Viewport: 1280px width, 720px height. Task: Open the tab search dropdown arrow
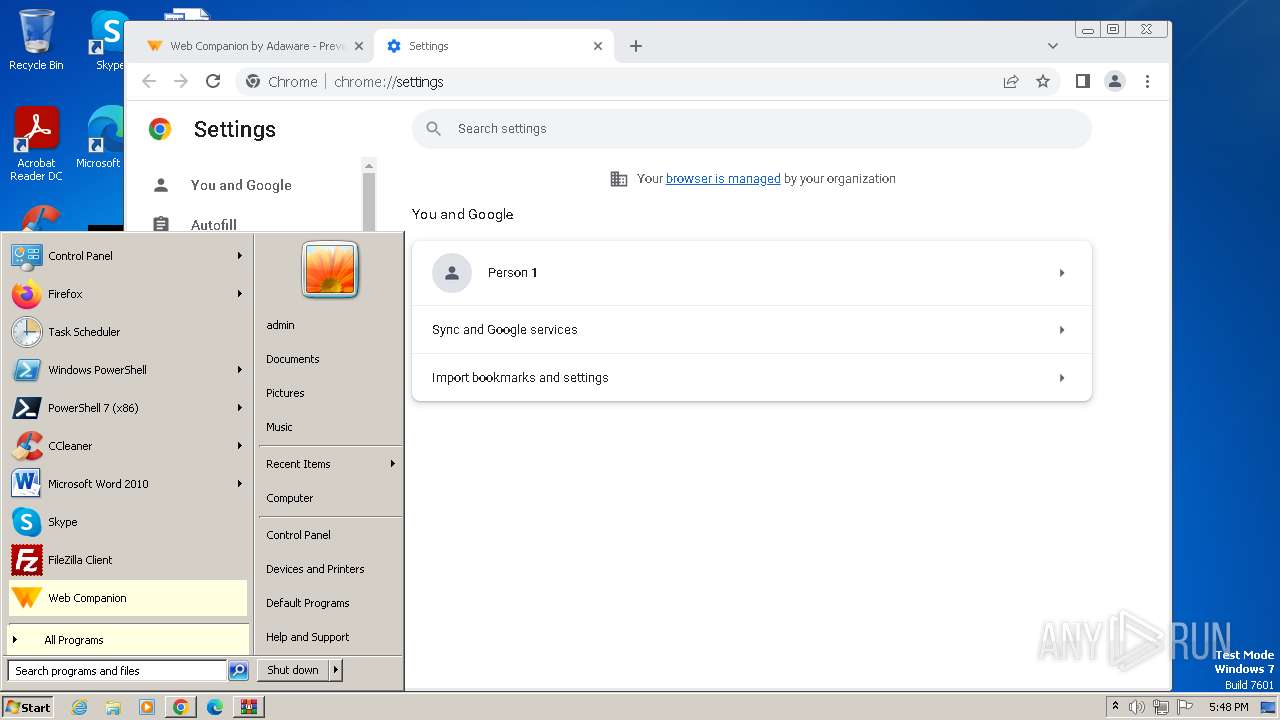pos(1053,46)
